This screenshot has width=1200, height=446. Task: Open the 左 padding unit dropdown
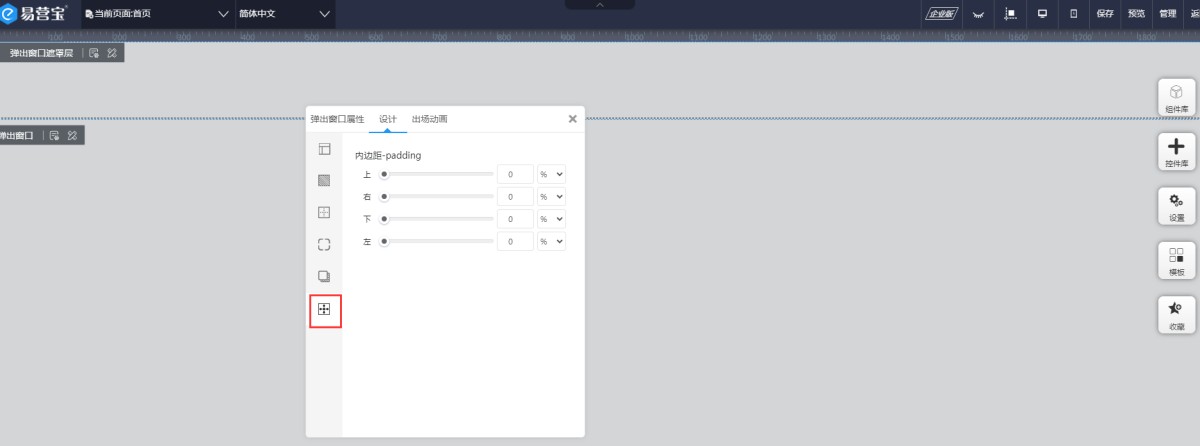click(x=552, y=242)
